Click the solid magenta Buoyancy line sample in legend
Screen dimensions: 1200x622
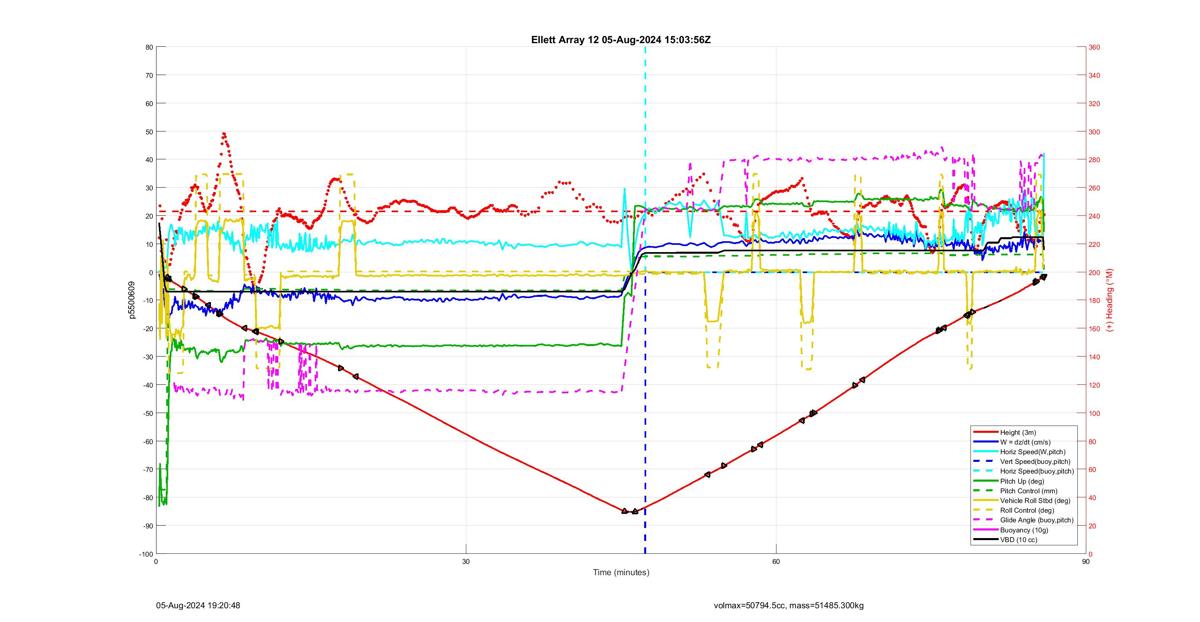click(x=984, y=530)
